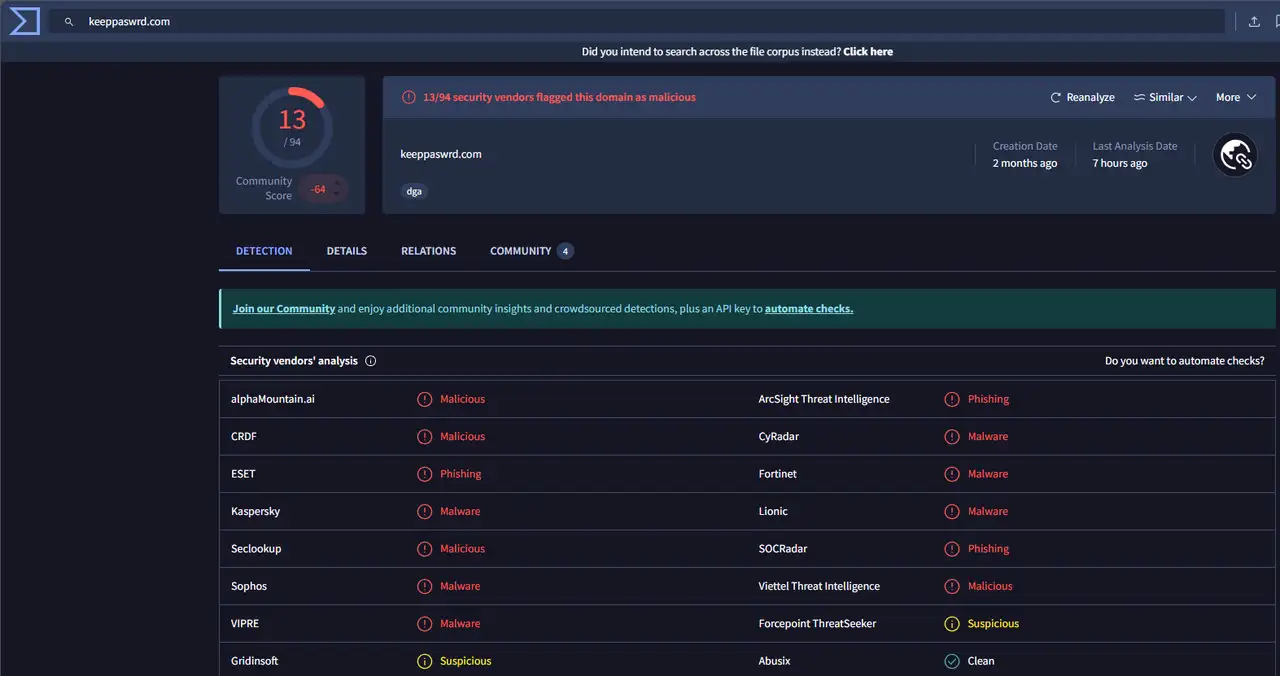
Task: Click Abusix clean checkmark icon
Action: [x=952, y=661]
